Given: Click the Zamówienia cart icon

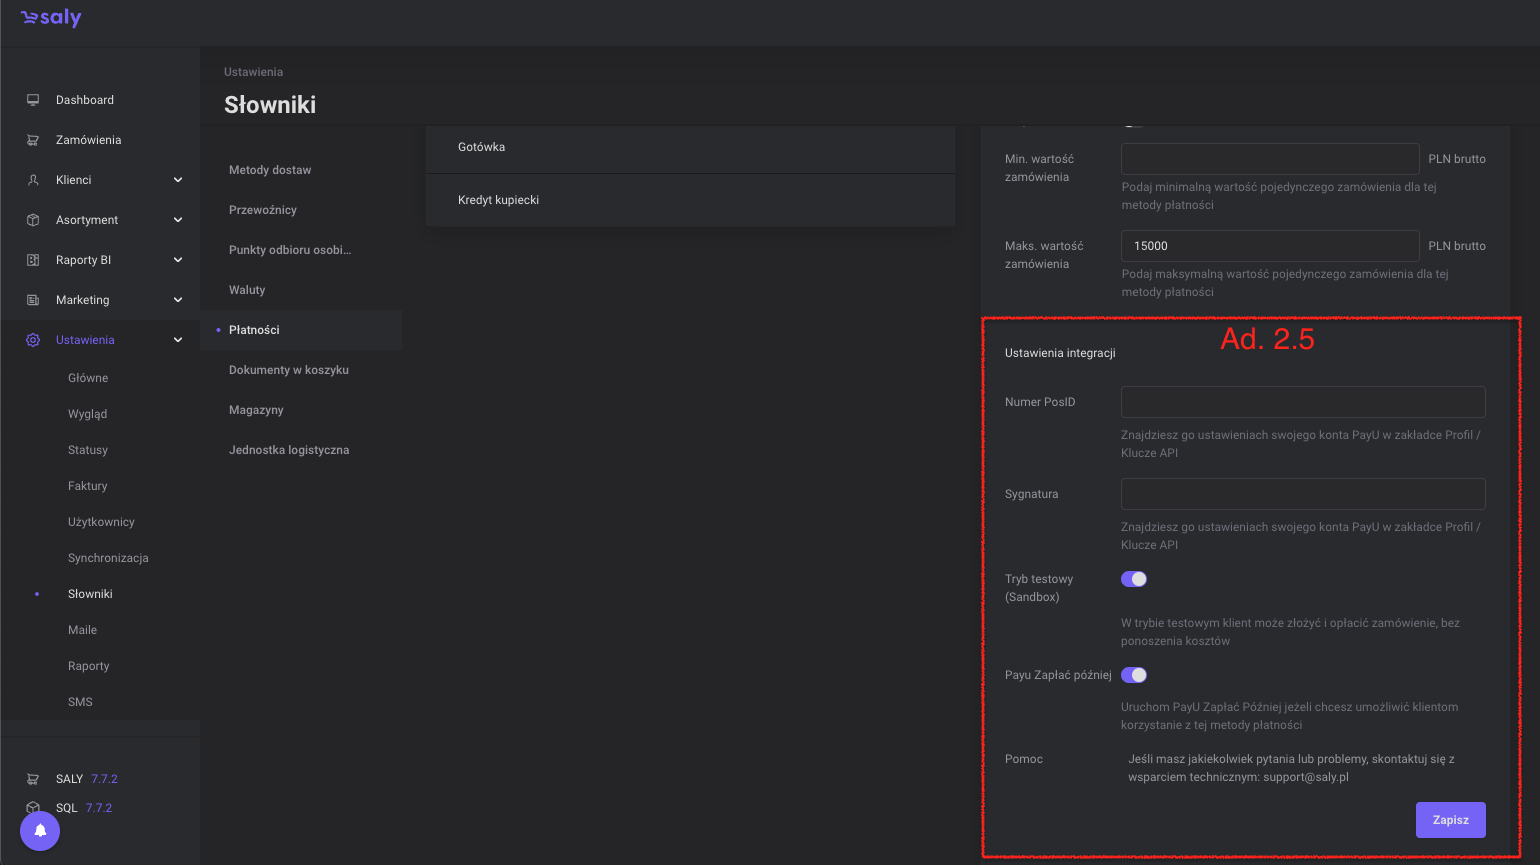Looking at the screenshot, I should (33, 140).
